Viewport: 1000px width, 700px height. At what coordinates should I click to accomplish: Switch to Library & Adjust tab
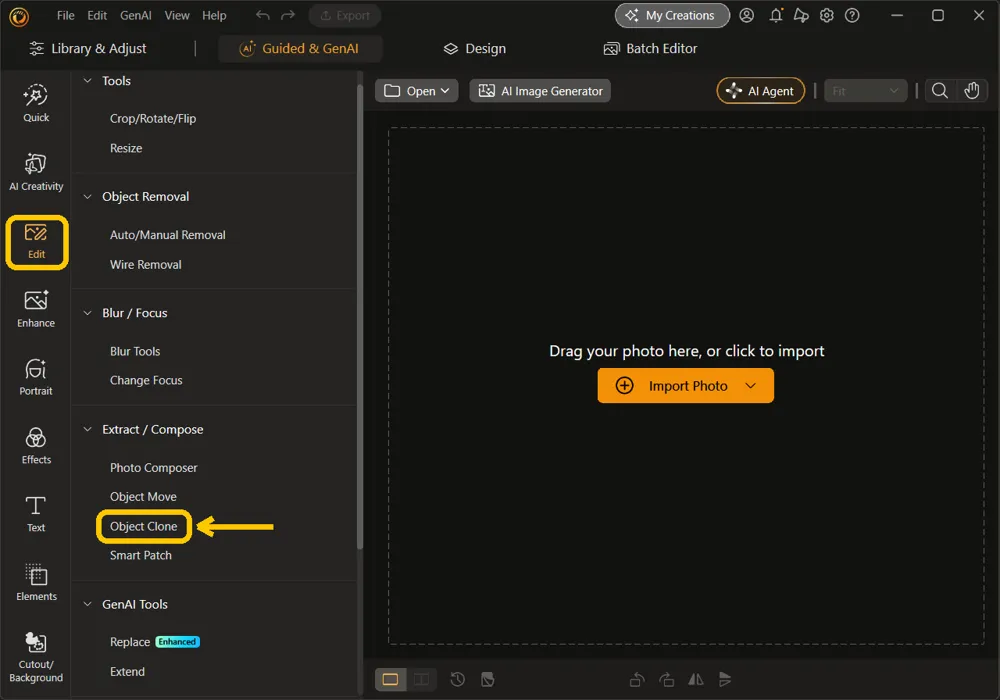(x=88, y=48)
